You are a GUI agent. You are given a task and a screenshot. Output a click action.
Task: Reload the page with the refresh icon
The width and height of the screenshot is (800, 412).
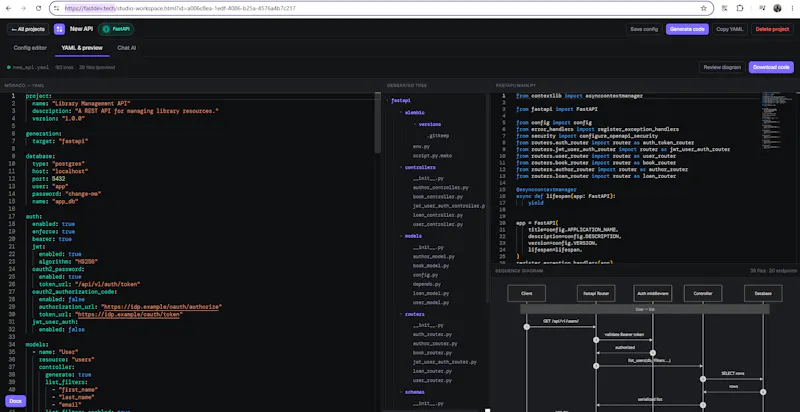[38, 8]
